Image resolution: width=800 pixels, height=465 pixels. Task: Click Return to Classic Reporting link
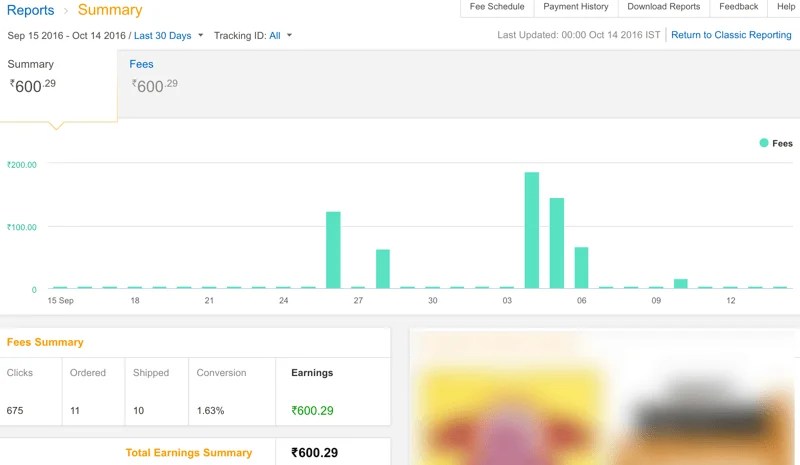731,35
